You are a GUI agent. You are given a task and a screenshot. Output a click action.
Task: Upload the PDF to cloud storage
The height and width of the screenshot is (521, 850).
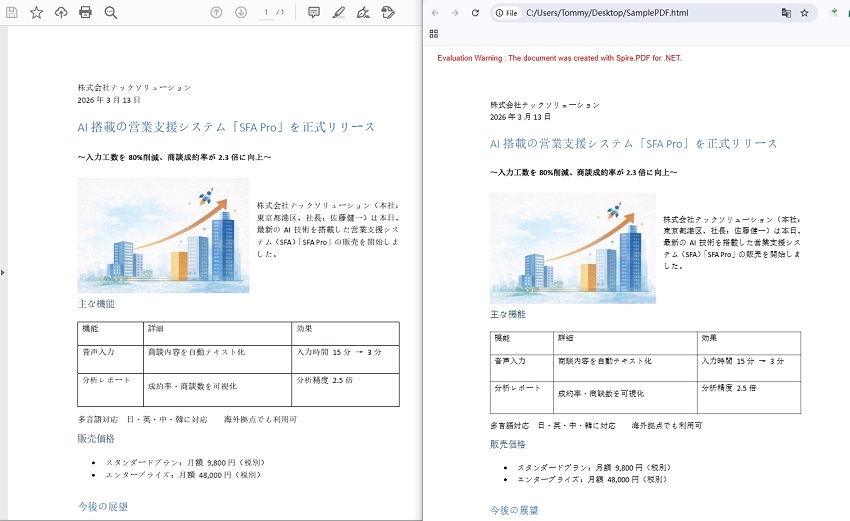pyautogui.click(x=61, y=12)
